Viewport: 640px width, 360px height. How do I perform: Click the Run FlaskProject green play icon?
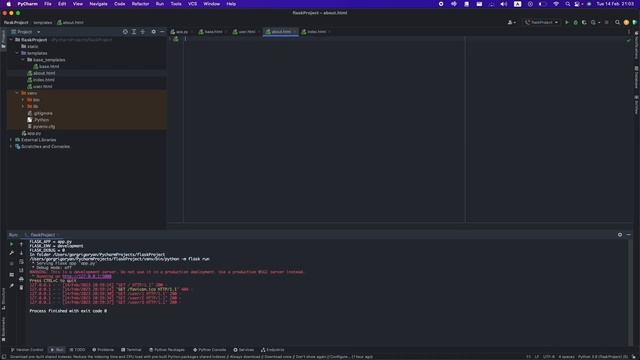[x=567, y=22]
